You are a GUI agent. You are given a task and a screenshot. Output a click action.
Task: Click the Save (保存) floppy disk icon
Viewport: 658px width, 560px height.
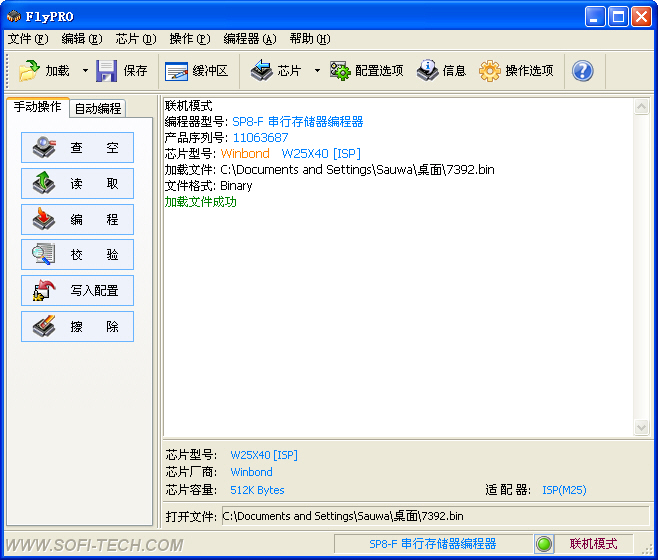[x=107, y=71]
